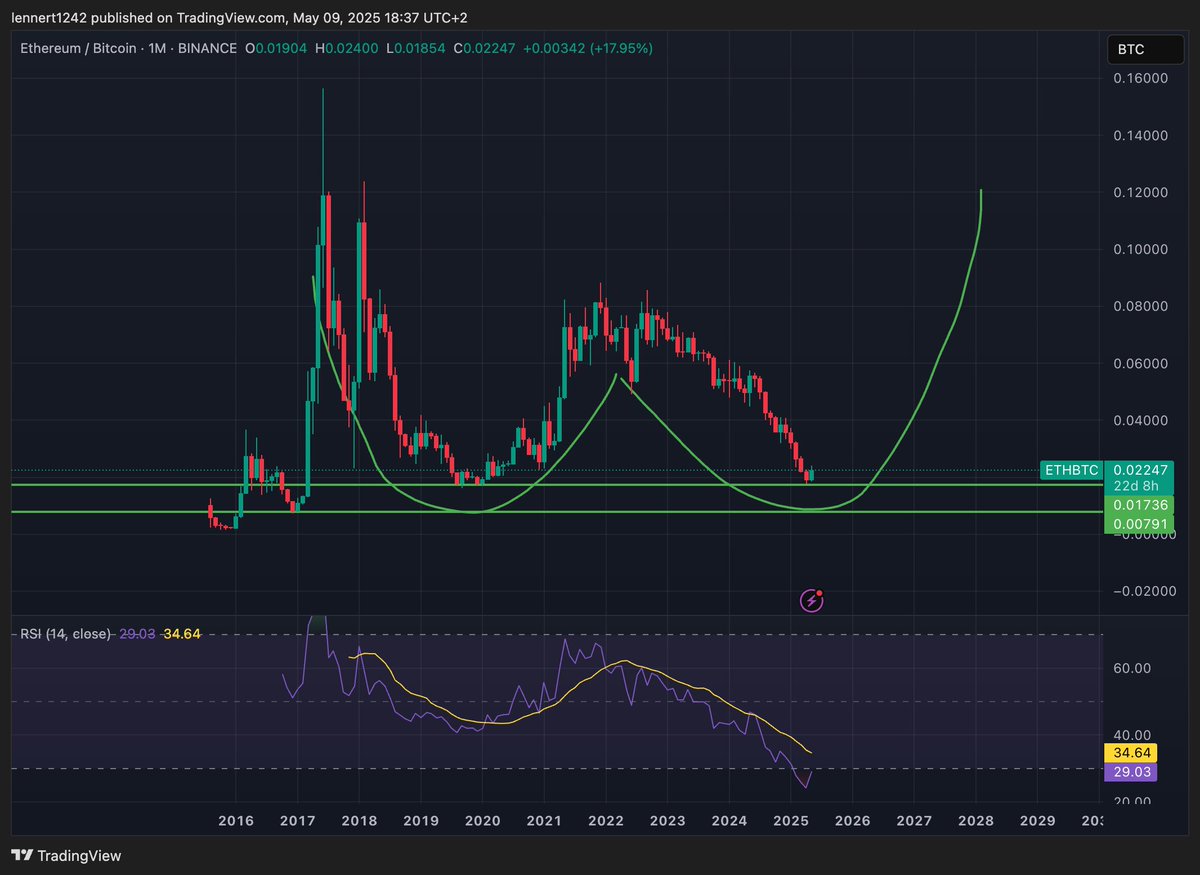Click the 0.08000 price axis label
Viewport: 1200px width, 875px height.
(x=1140, y=306)
